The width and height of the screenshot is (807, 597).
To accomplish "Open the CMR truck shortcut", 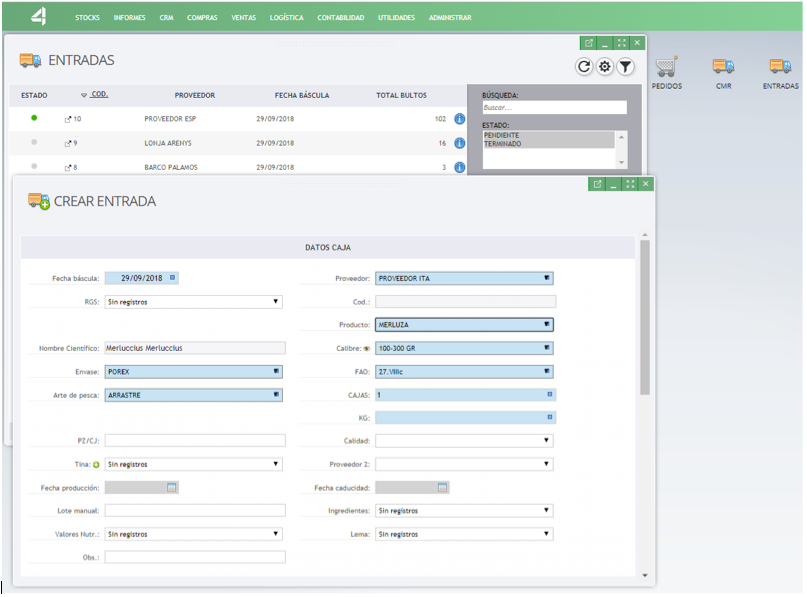I will tap(723, 67).
